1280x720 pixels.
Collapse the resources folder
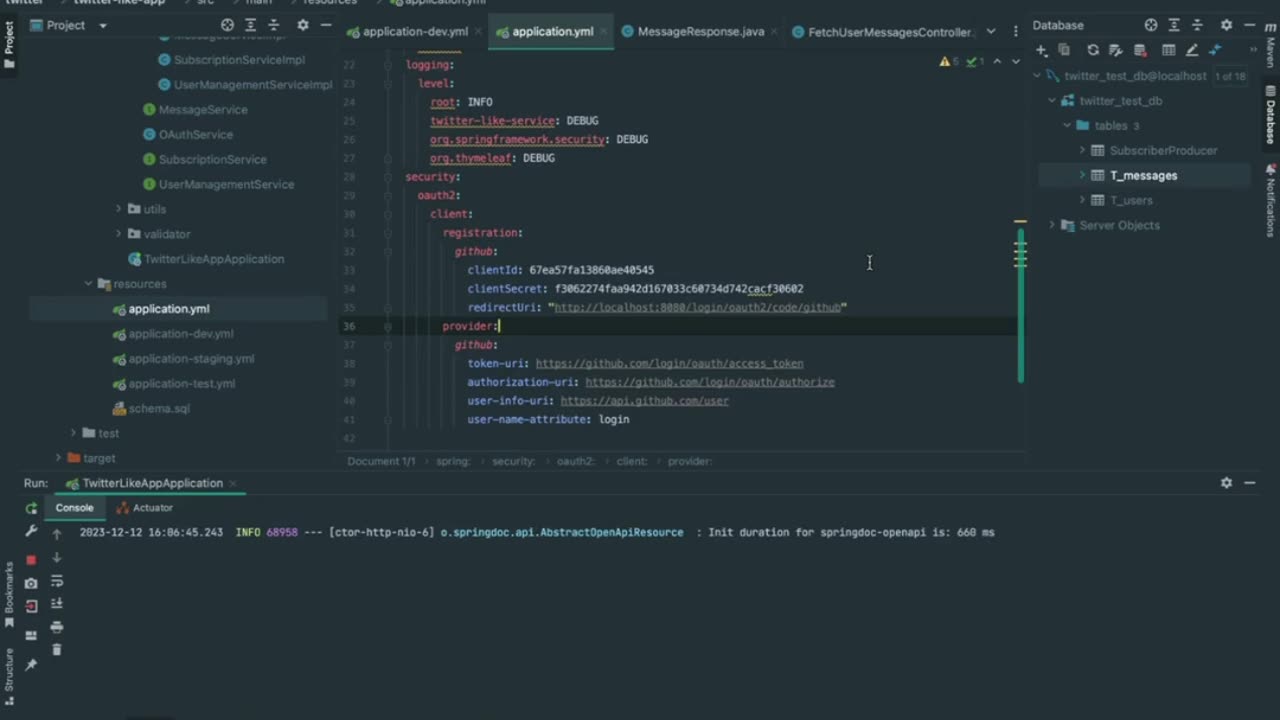pos(88,284)
